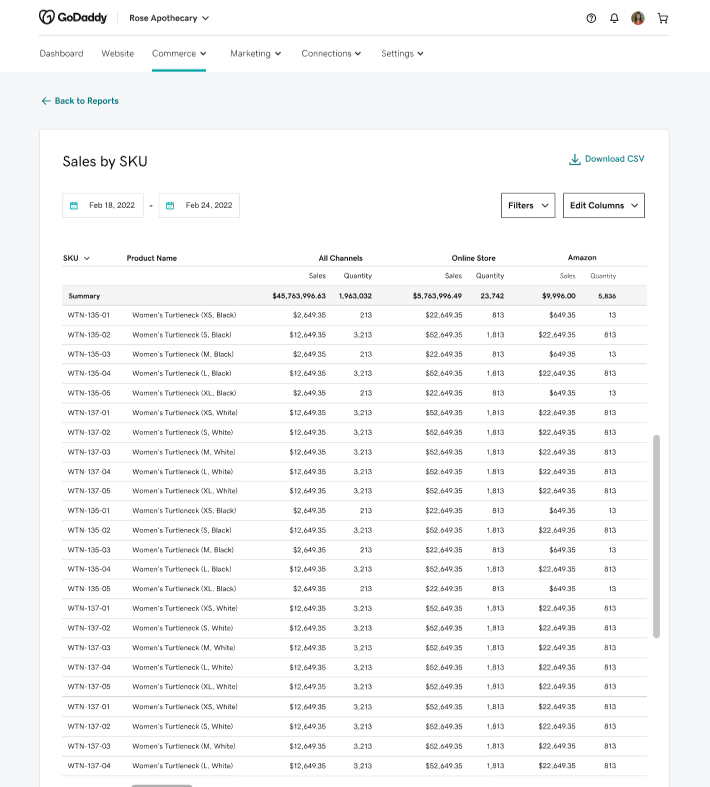The image size is (710, 787).
Task: Sort by the SKU column header
Action: point(76,258)
